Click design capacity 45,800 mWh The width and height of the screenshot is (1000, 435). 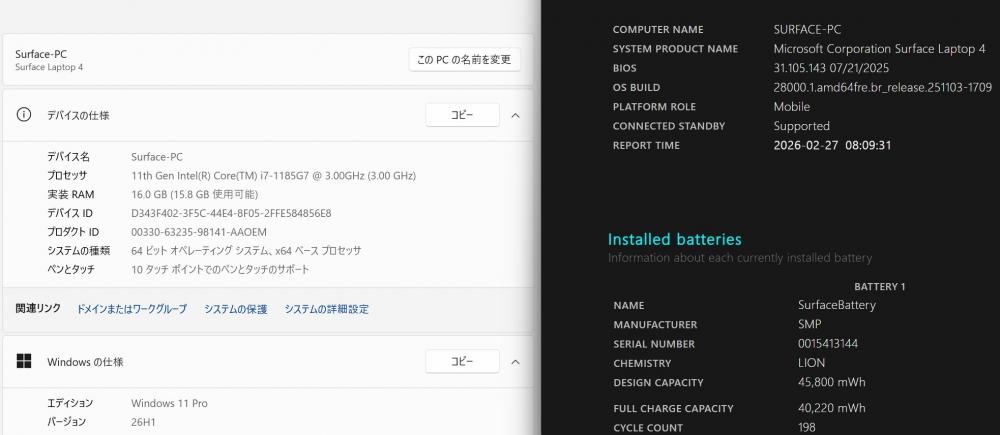pos(832,382)
